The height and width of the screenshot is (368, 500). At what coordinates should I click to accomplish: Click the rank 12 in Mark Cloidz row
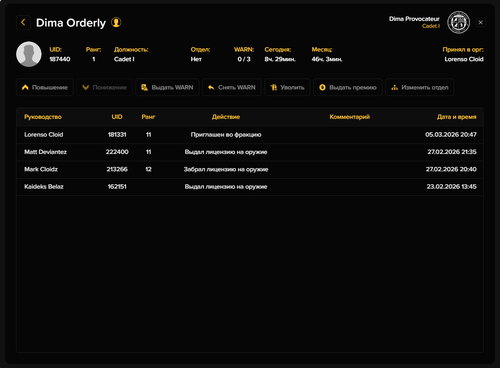pyautogui.click(x=148, y=169)
